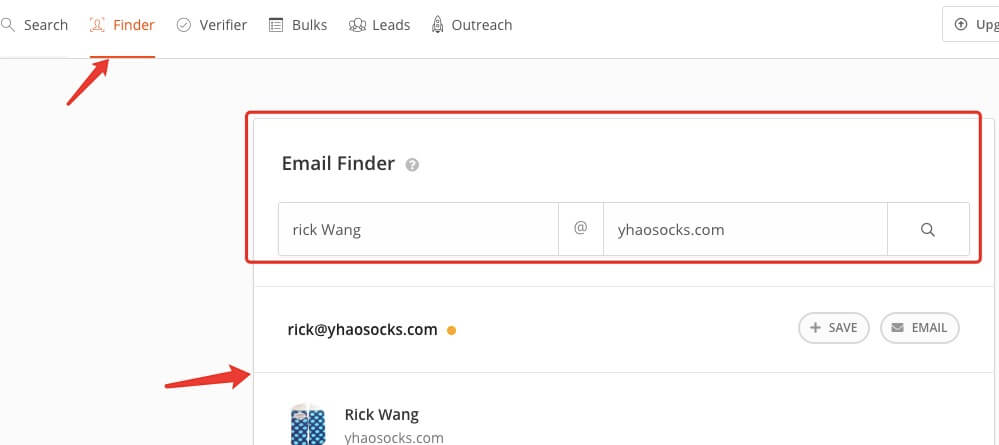This screenshot has height=445, width=999.
Task: Save the rick@yhaosocks.com result
Action: [834, 328]
